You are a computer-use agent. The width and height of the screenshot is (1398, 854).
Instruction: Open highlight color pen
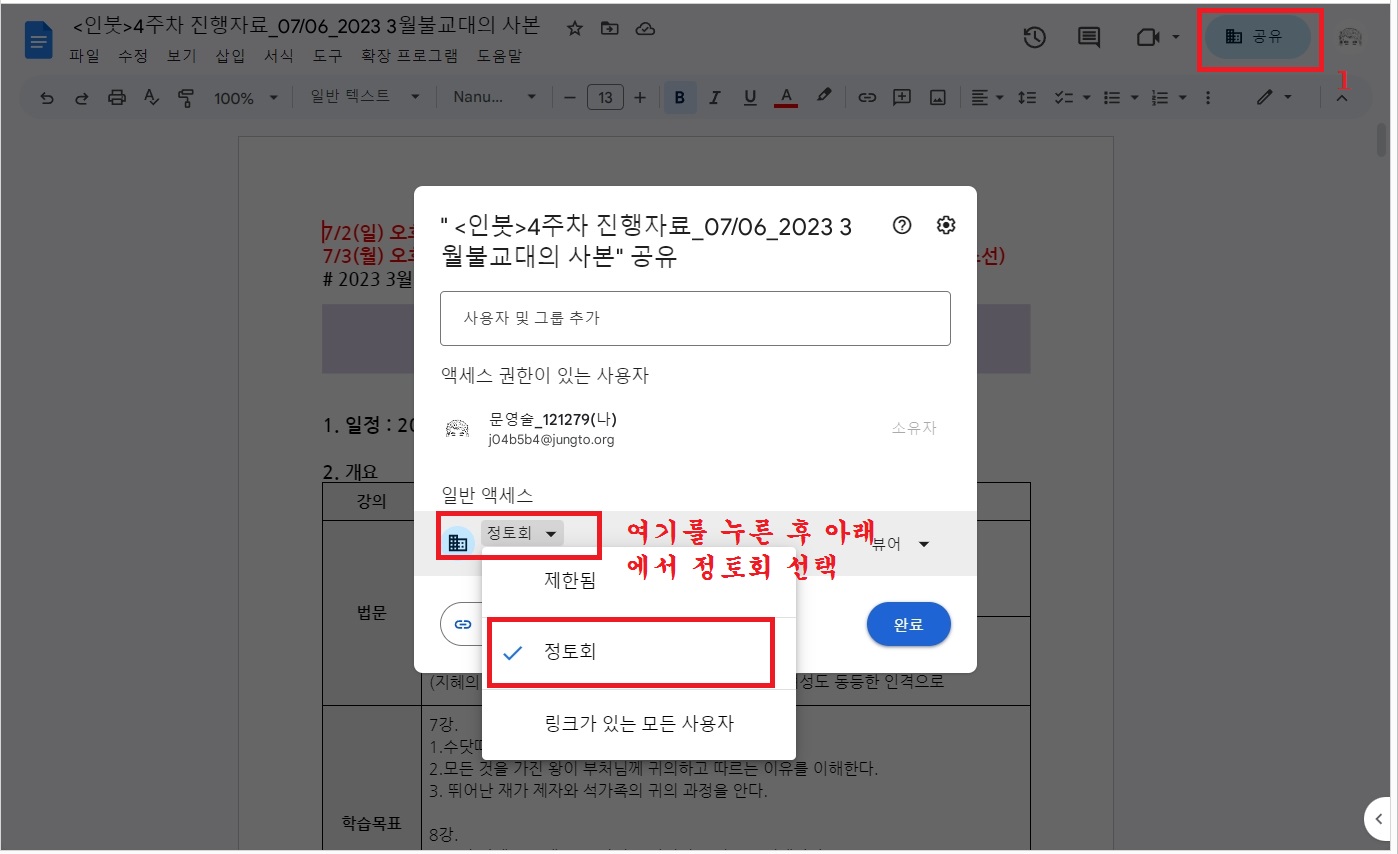pos(824,97)
